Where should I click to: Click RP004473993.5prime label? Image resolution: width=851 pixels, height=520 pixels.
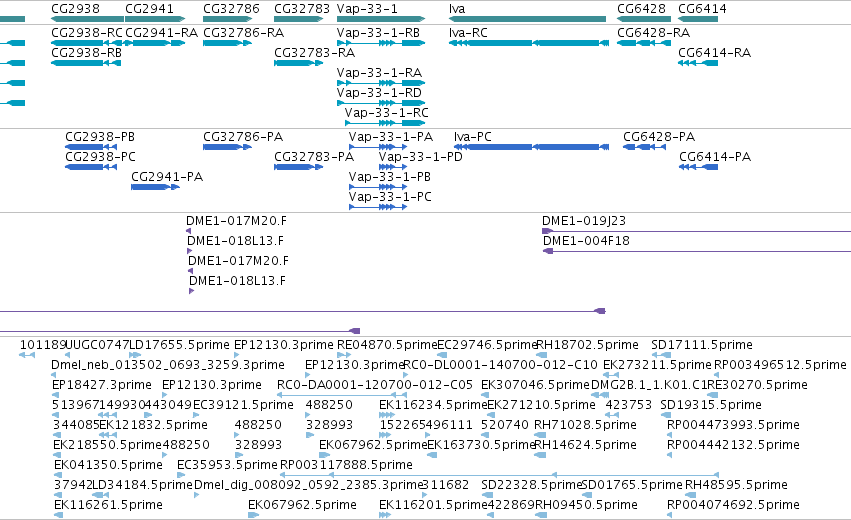[733, 424]
